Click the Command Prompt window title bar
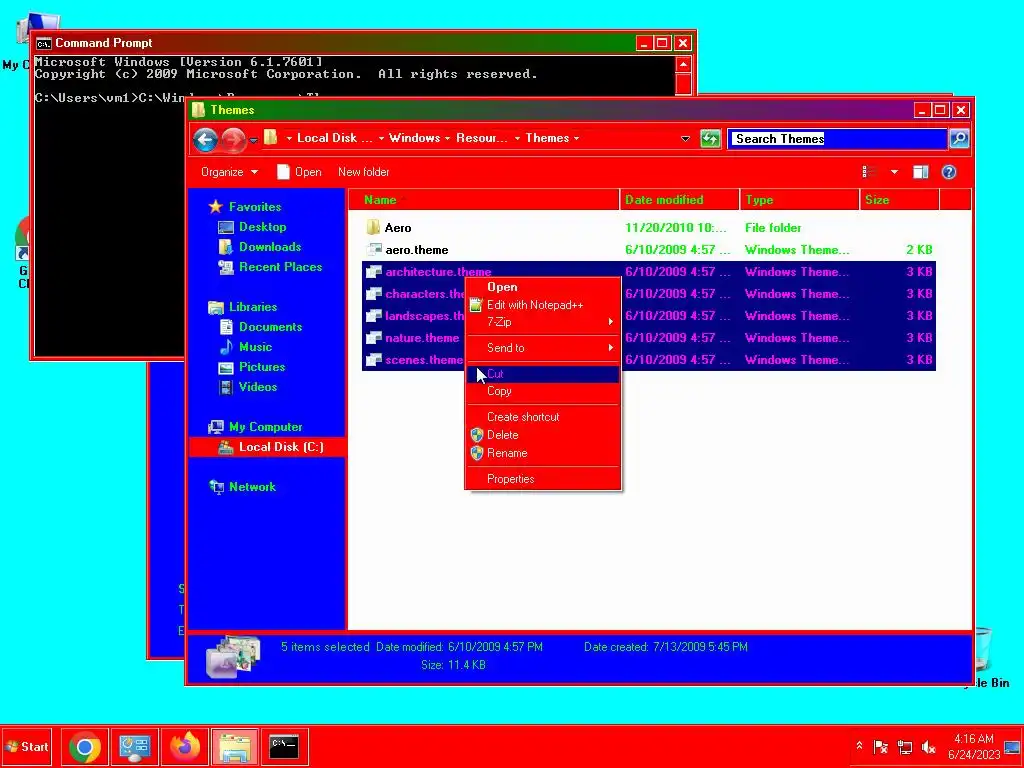Viewport: 1024px width, 768px height. point(333,43)
